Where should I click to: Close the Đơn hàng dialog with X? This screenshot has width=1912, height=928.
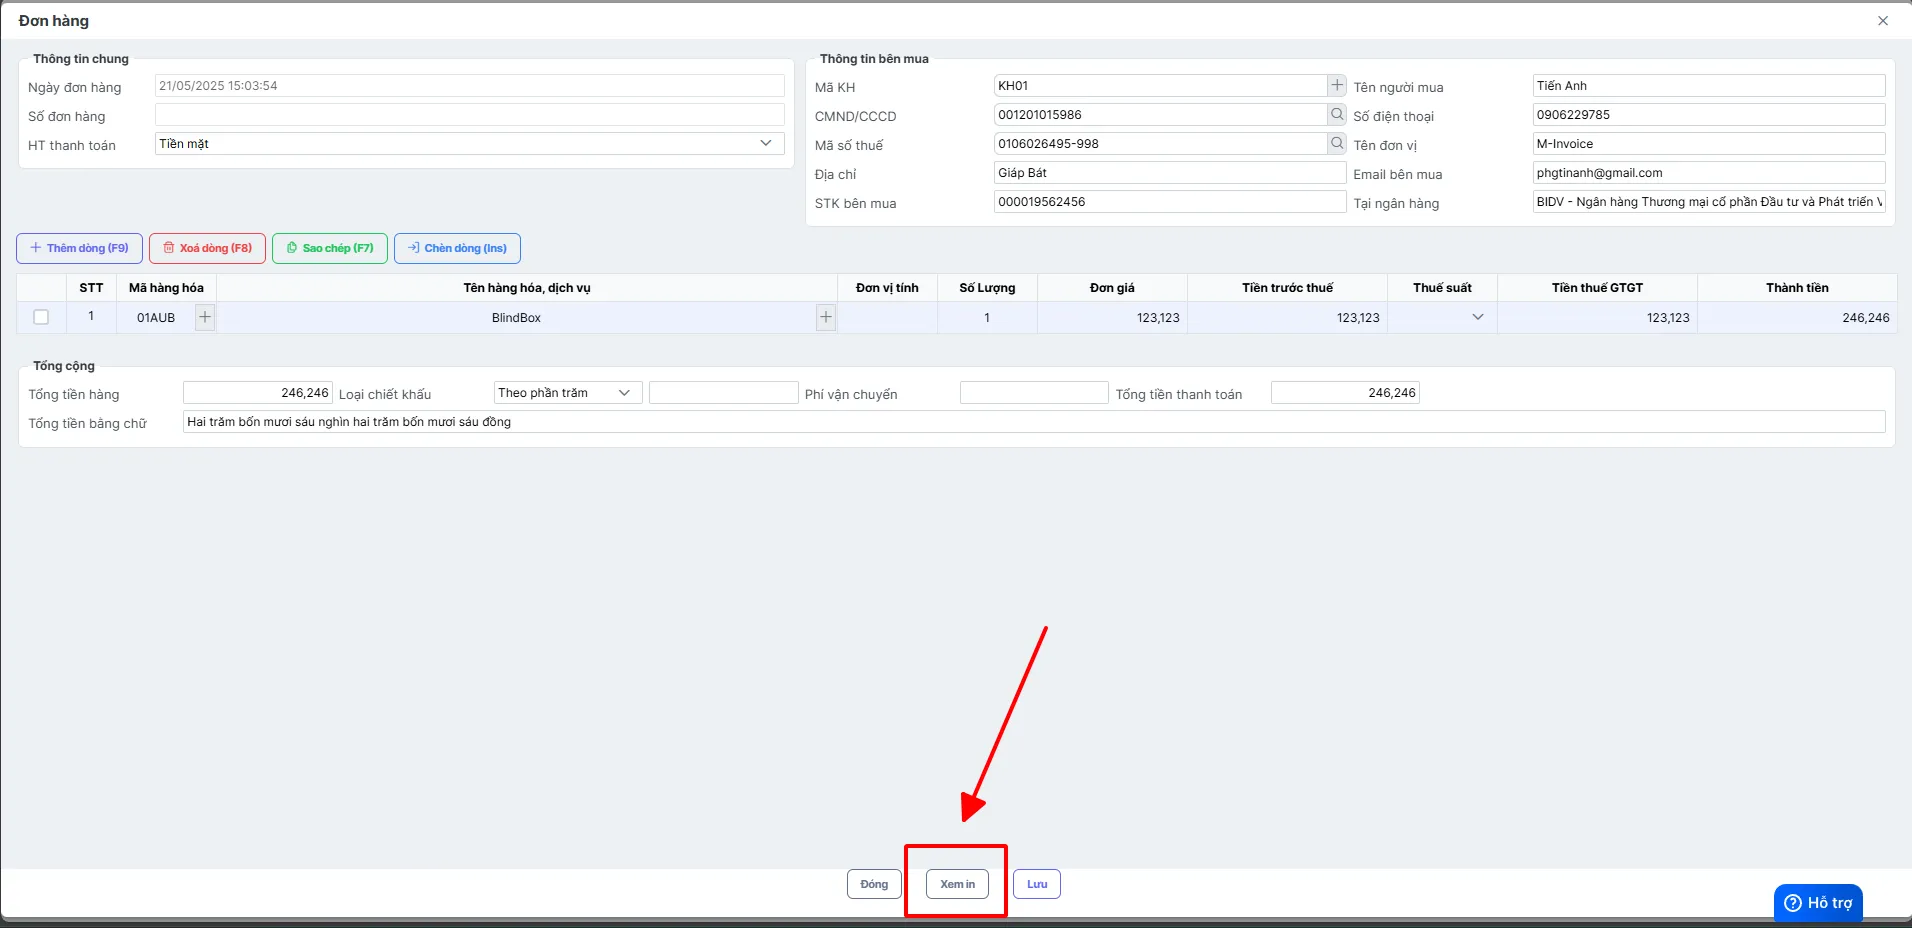[1883, 20]
